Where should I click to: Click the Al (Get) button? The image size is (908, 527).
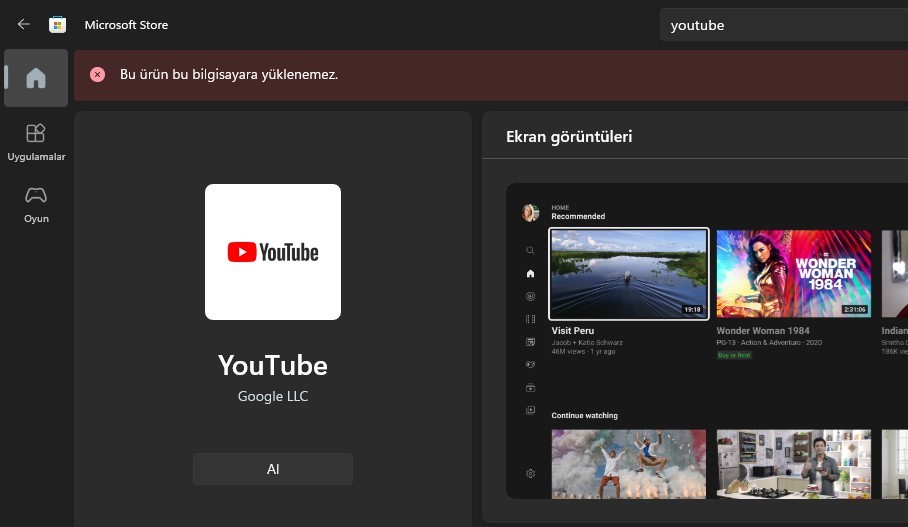(273, 469)
